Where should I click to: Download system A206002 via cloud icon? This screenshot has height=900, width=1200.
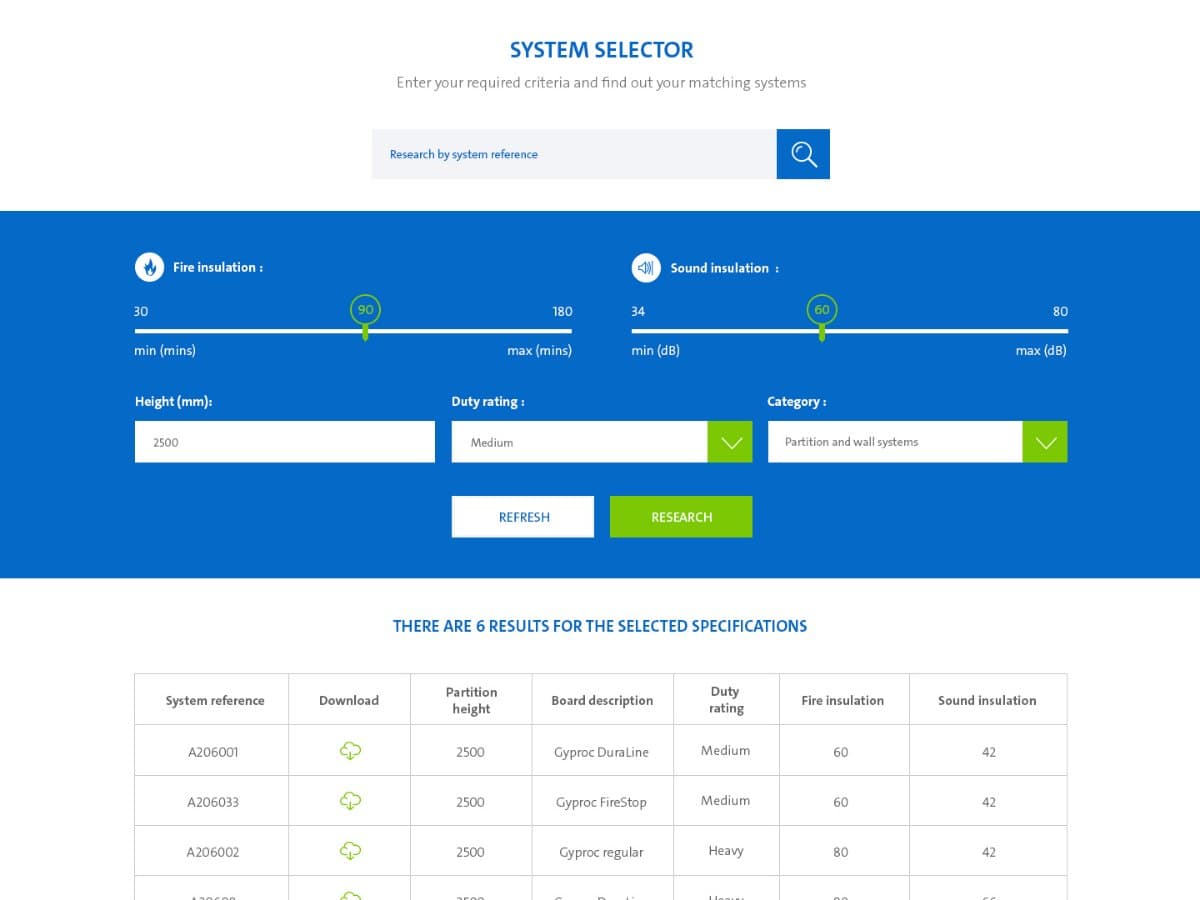pyautogui.click(x=350, y=851)
